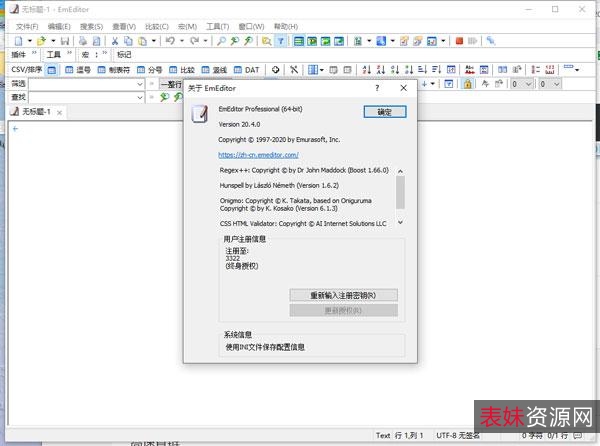Toggle the normal mode CSV button
The height and width of the screenshot is (446, 600).
pyautogui.click(x=52, y=70)
